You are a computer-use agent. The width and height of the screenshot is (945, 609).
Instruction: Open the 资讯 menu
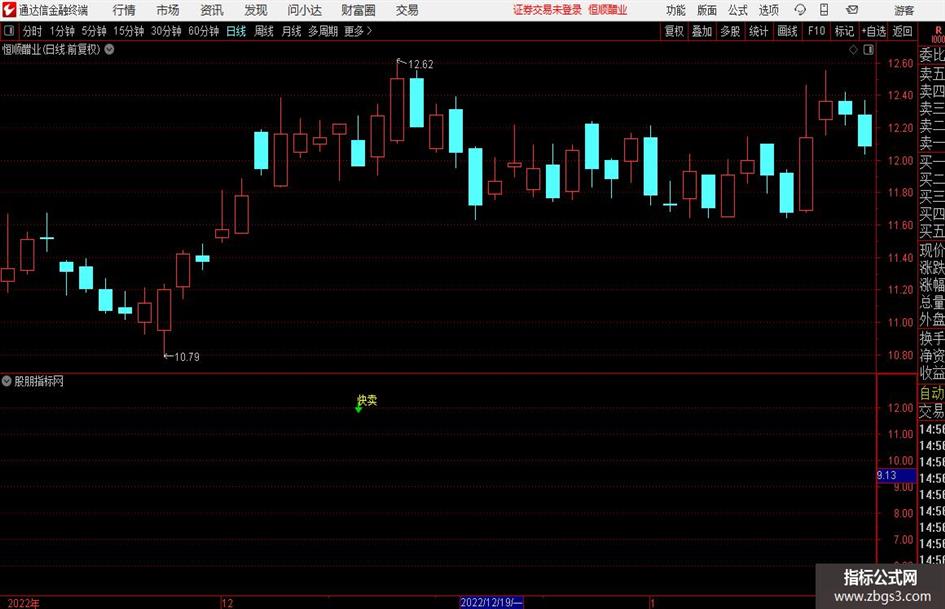212,10
